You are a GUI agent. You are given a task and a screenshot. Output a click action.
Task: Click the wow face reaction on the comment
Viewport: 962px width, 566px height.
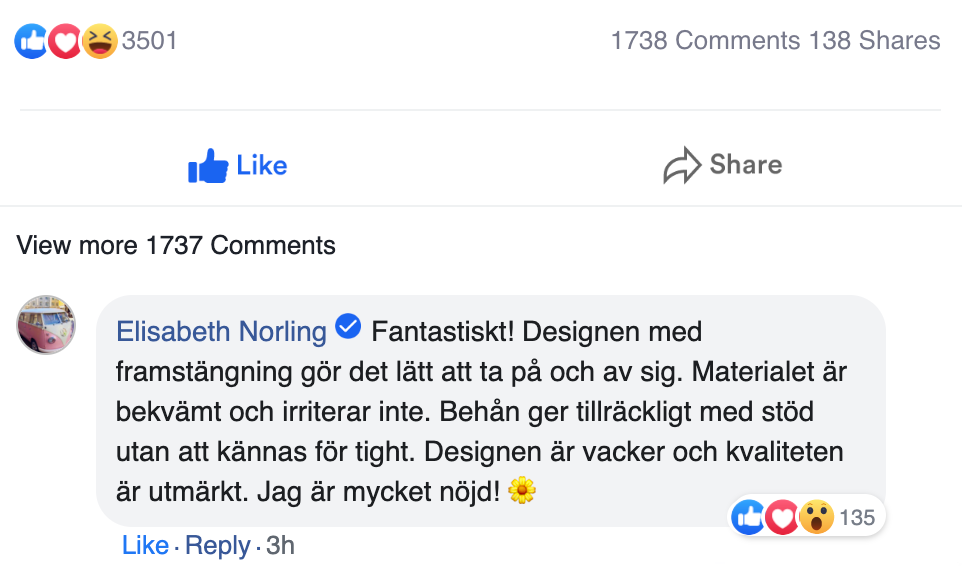point(816,517)
